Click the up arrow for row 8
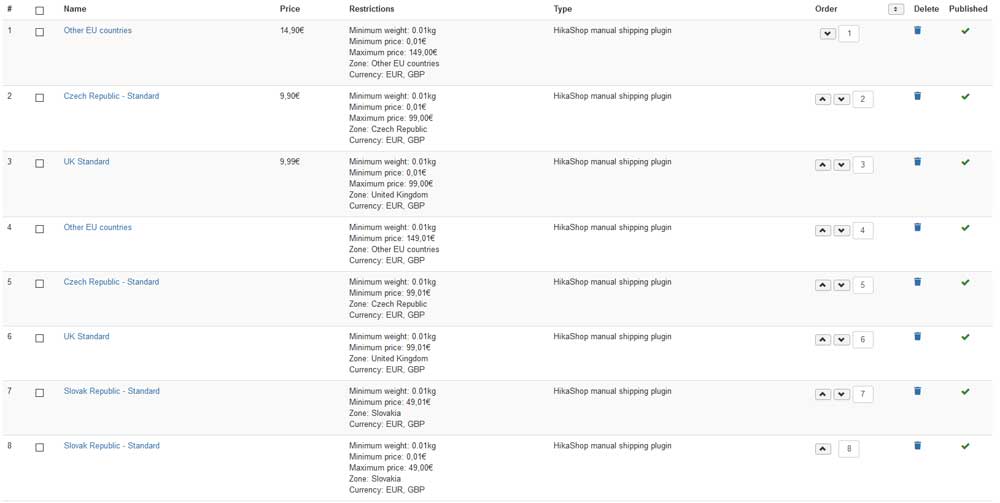 tap(823, 449)
